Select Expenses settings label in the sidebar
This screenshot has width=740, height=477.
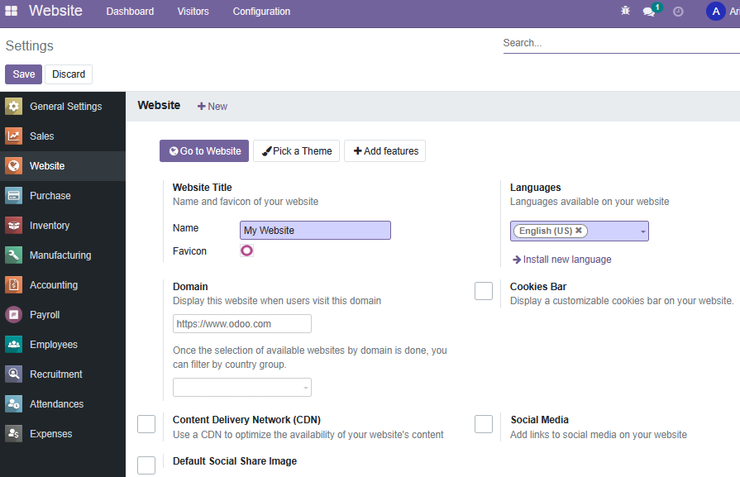click(x=51, y=434)
